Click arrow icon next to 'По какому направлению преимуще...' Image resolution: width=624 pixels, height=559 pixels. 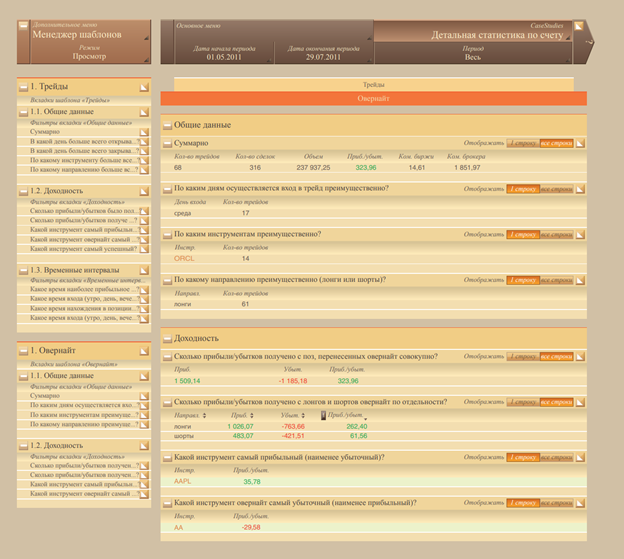pos(144,425)
